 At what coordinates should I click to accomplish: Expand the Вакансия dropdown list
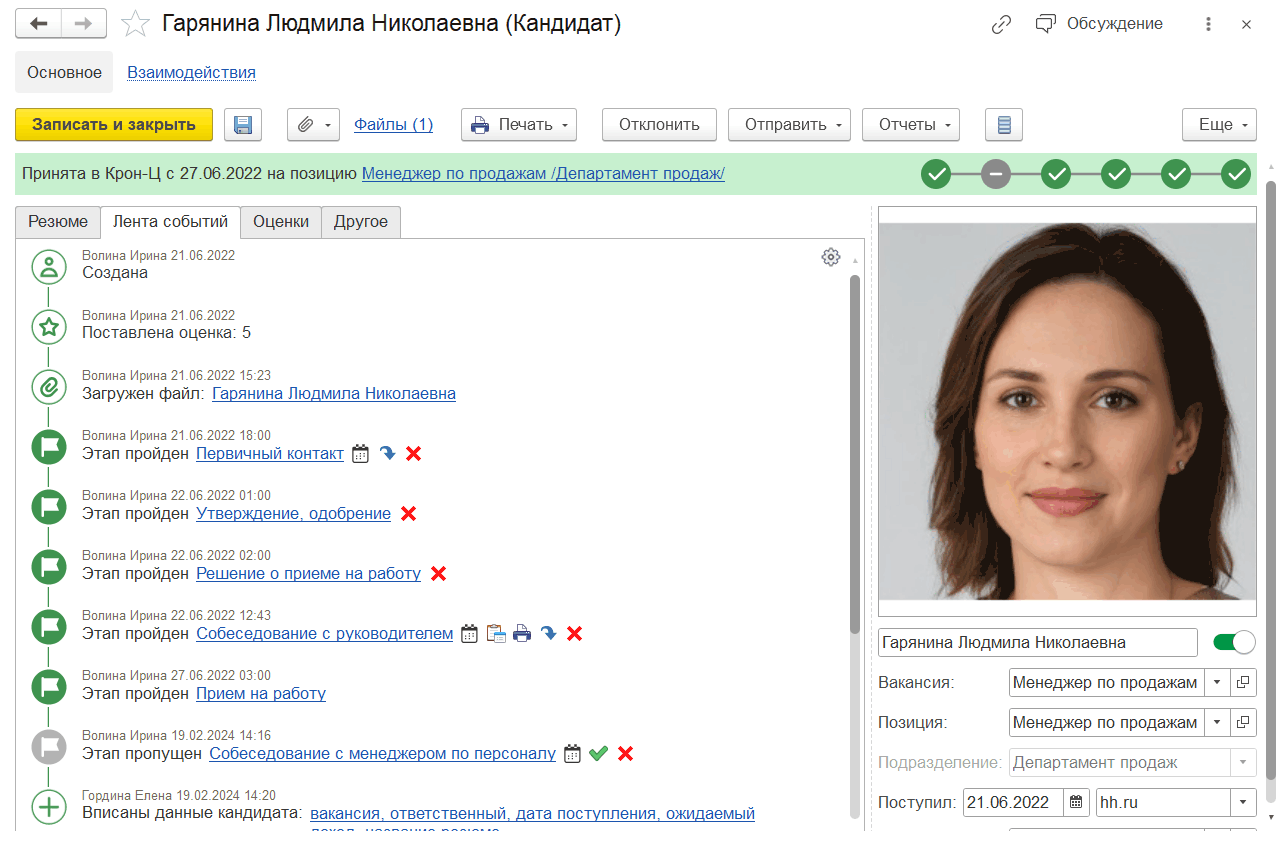click(x=1217, y=683)
